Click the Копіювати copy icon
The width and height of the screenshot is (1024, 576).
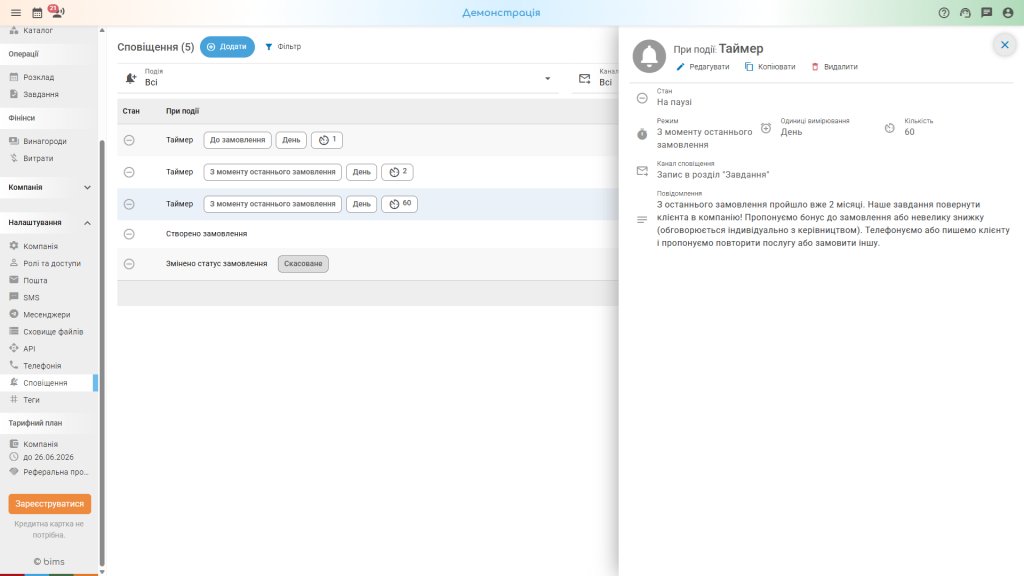point(749,67)
